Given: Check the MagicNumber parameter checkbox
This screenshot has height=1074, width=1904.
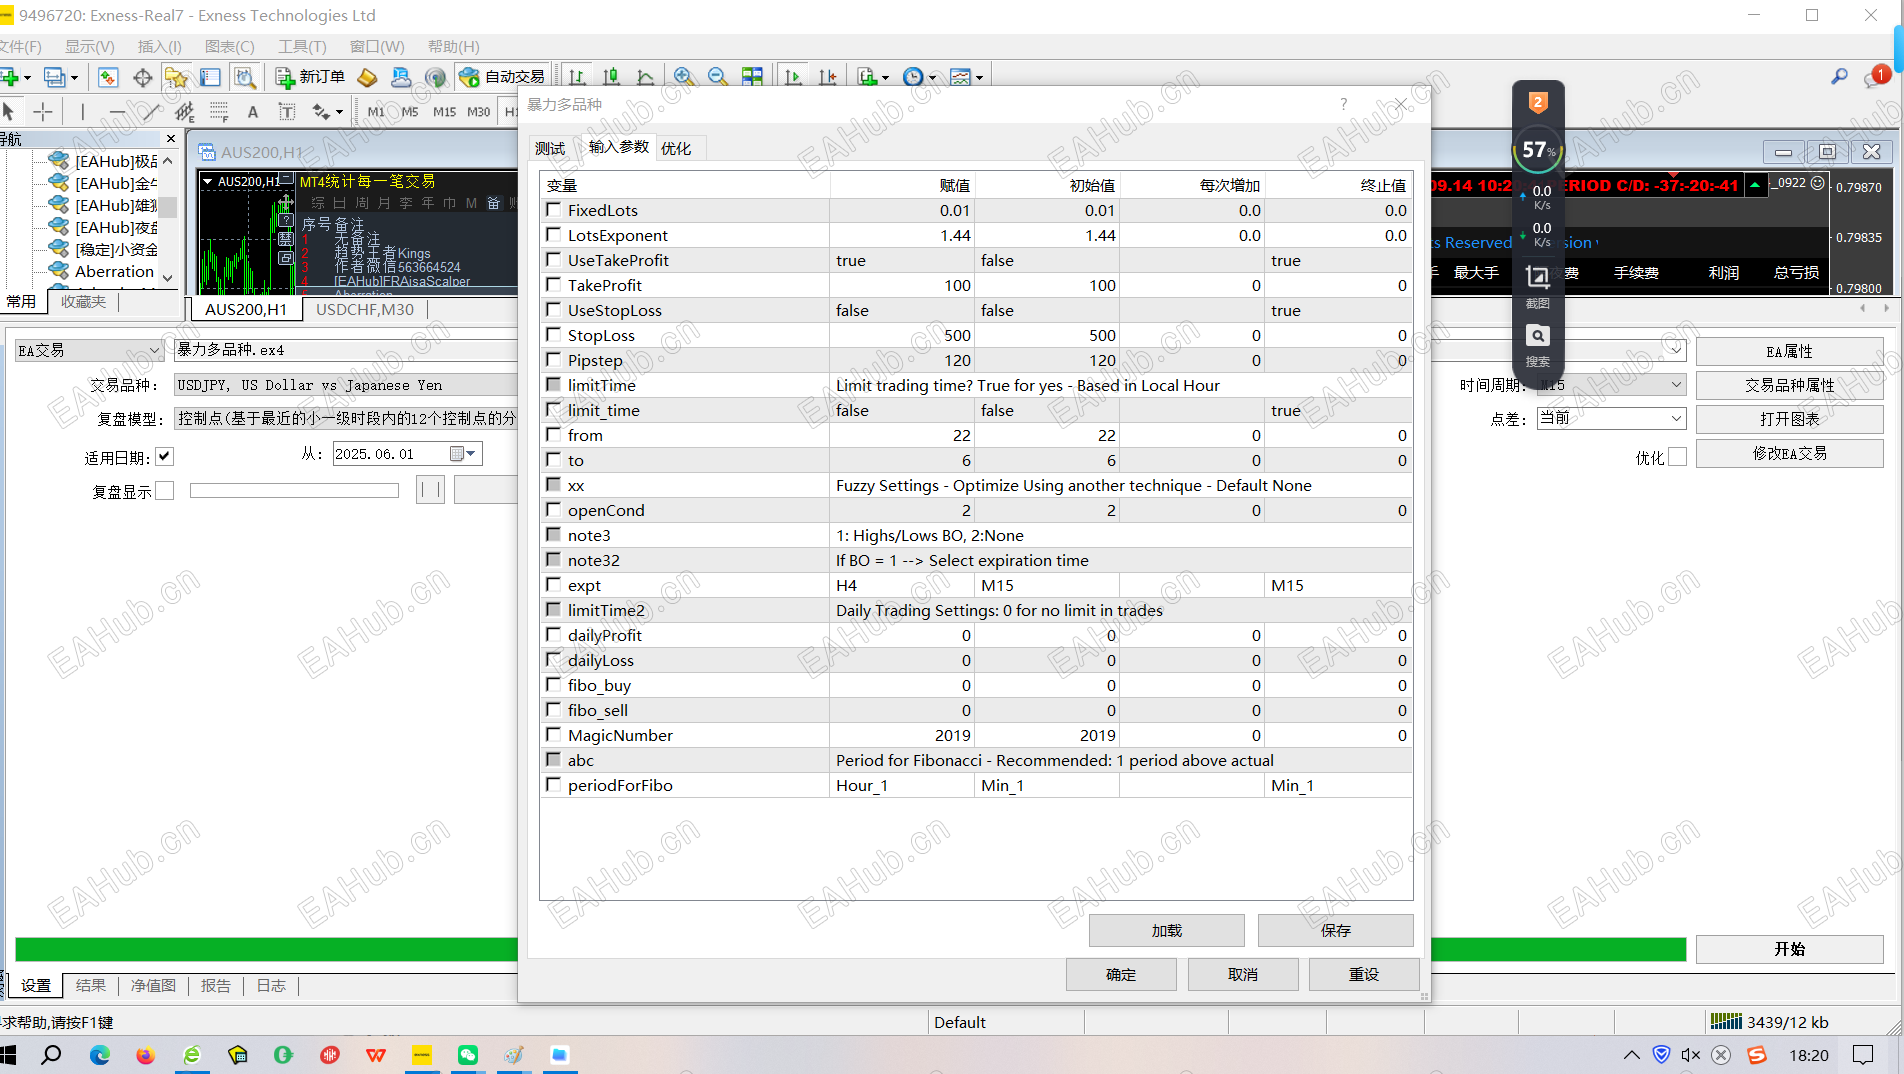Looking at the screenshot, I should 553,735.
